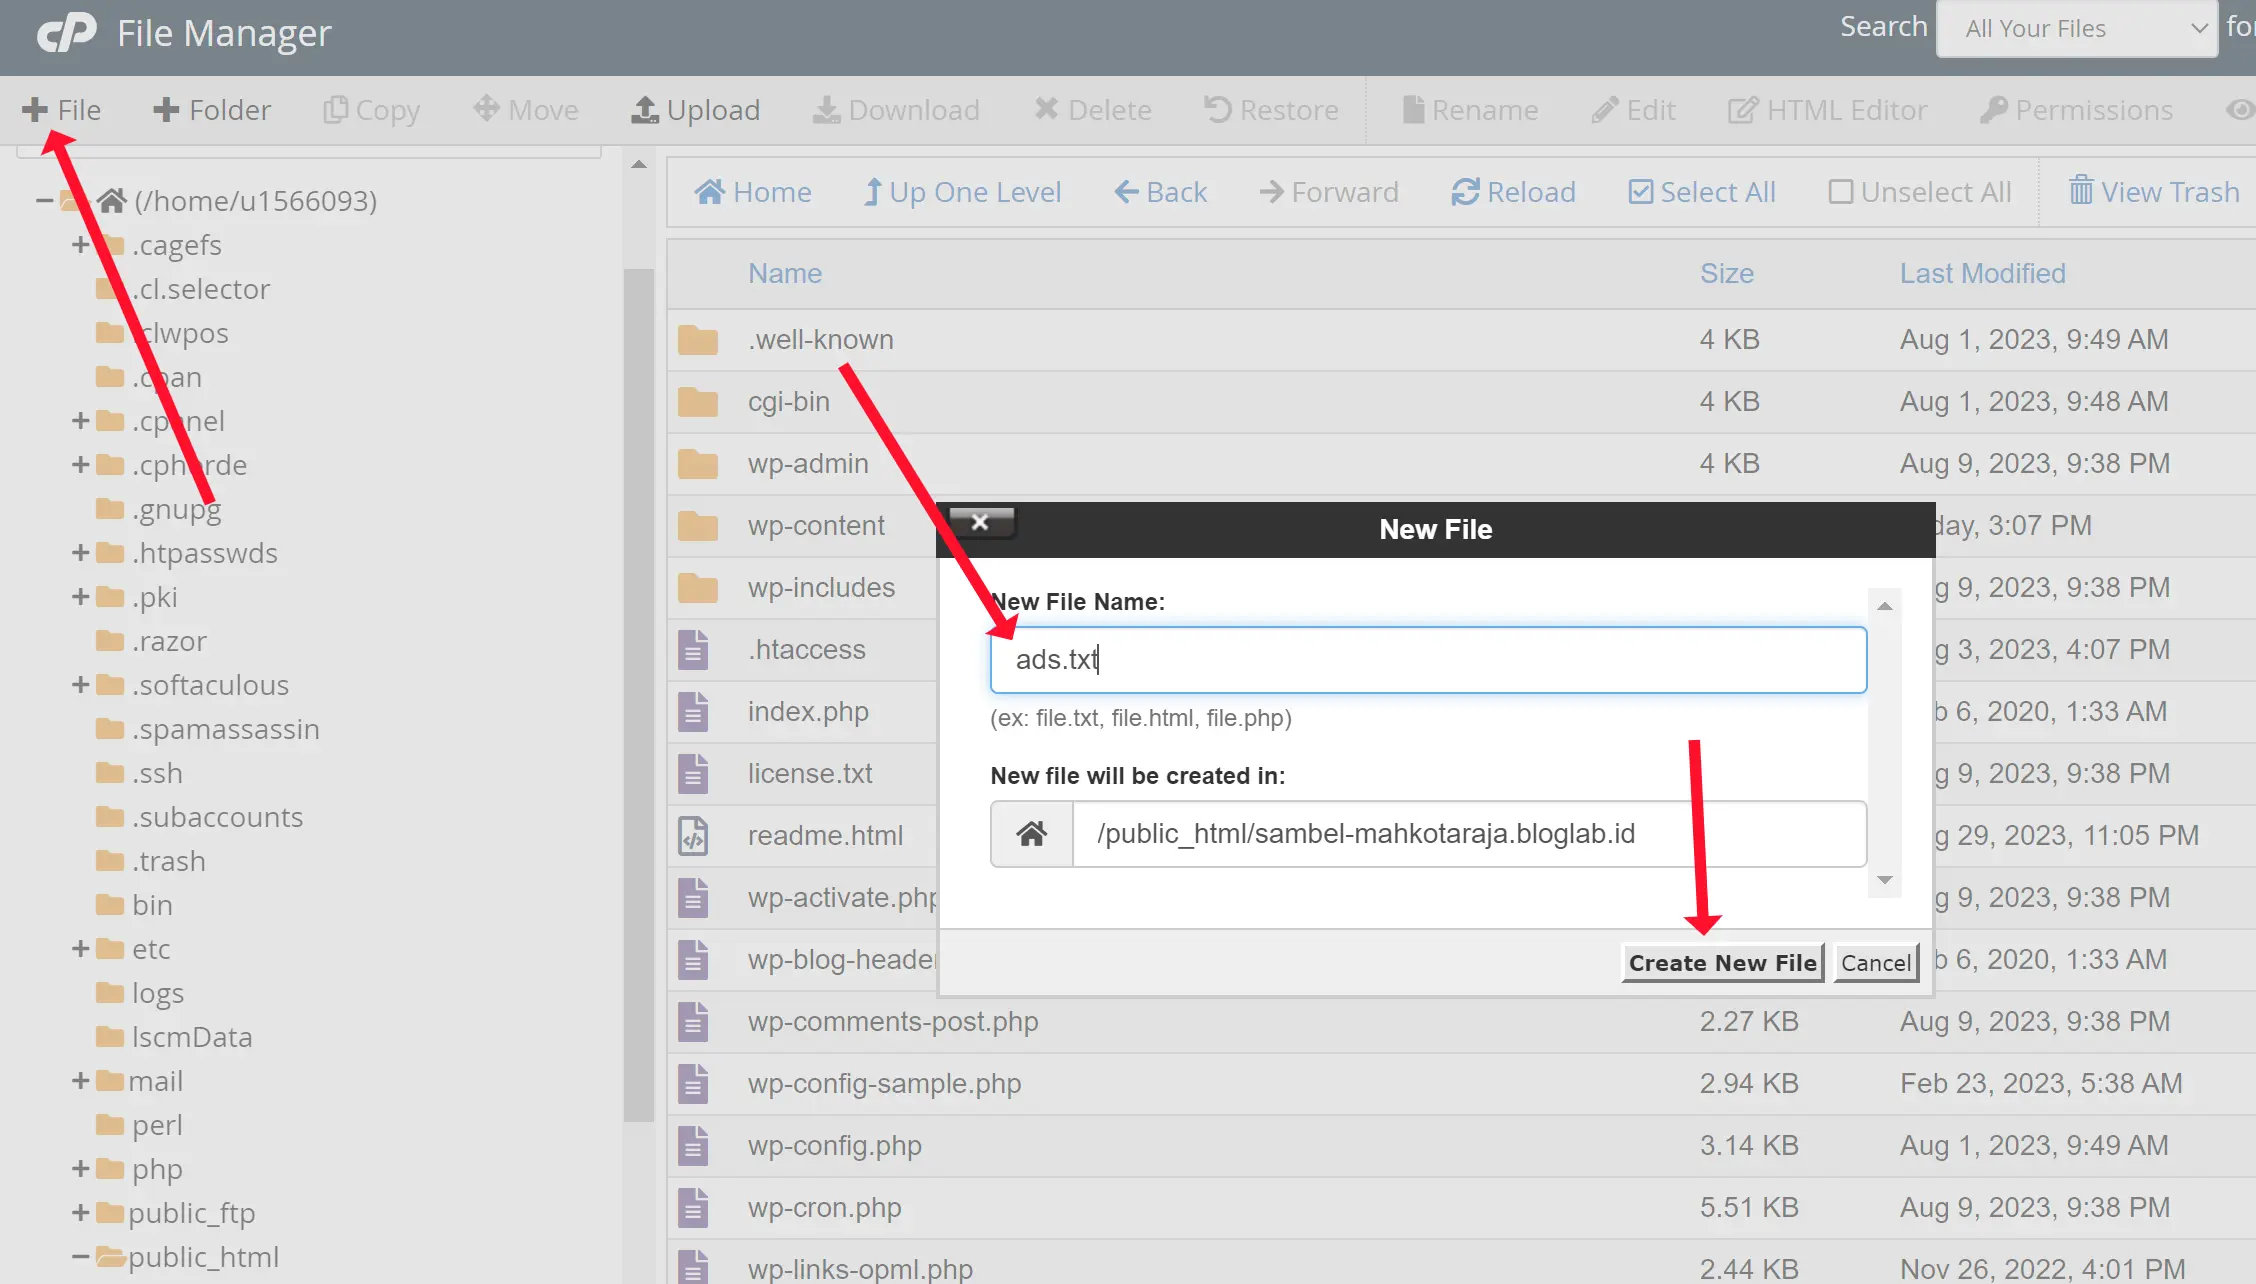This screenshot has height=1284, width=2256.
Task: Toggle View Trash checkbox
Action: (2152, 191)
